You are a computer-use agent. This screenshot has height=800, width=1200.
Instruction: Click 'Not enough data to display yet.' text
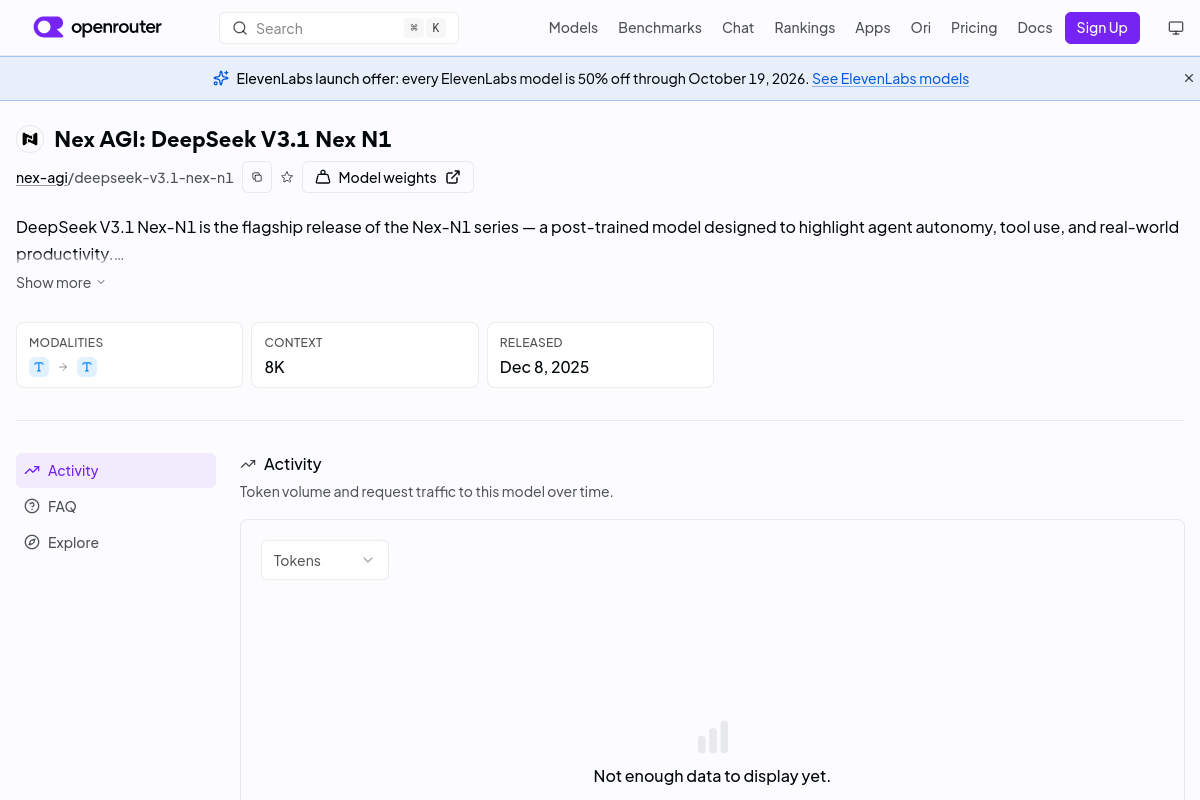click(x=712, y=776)
